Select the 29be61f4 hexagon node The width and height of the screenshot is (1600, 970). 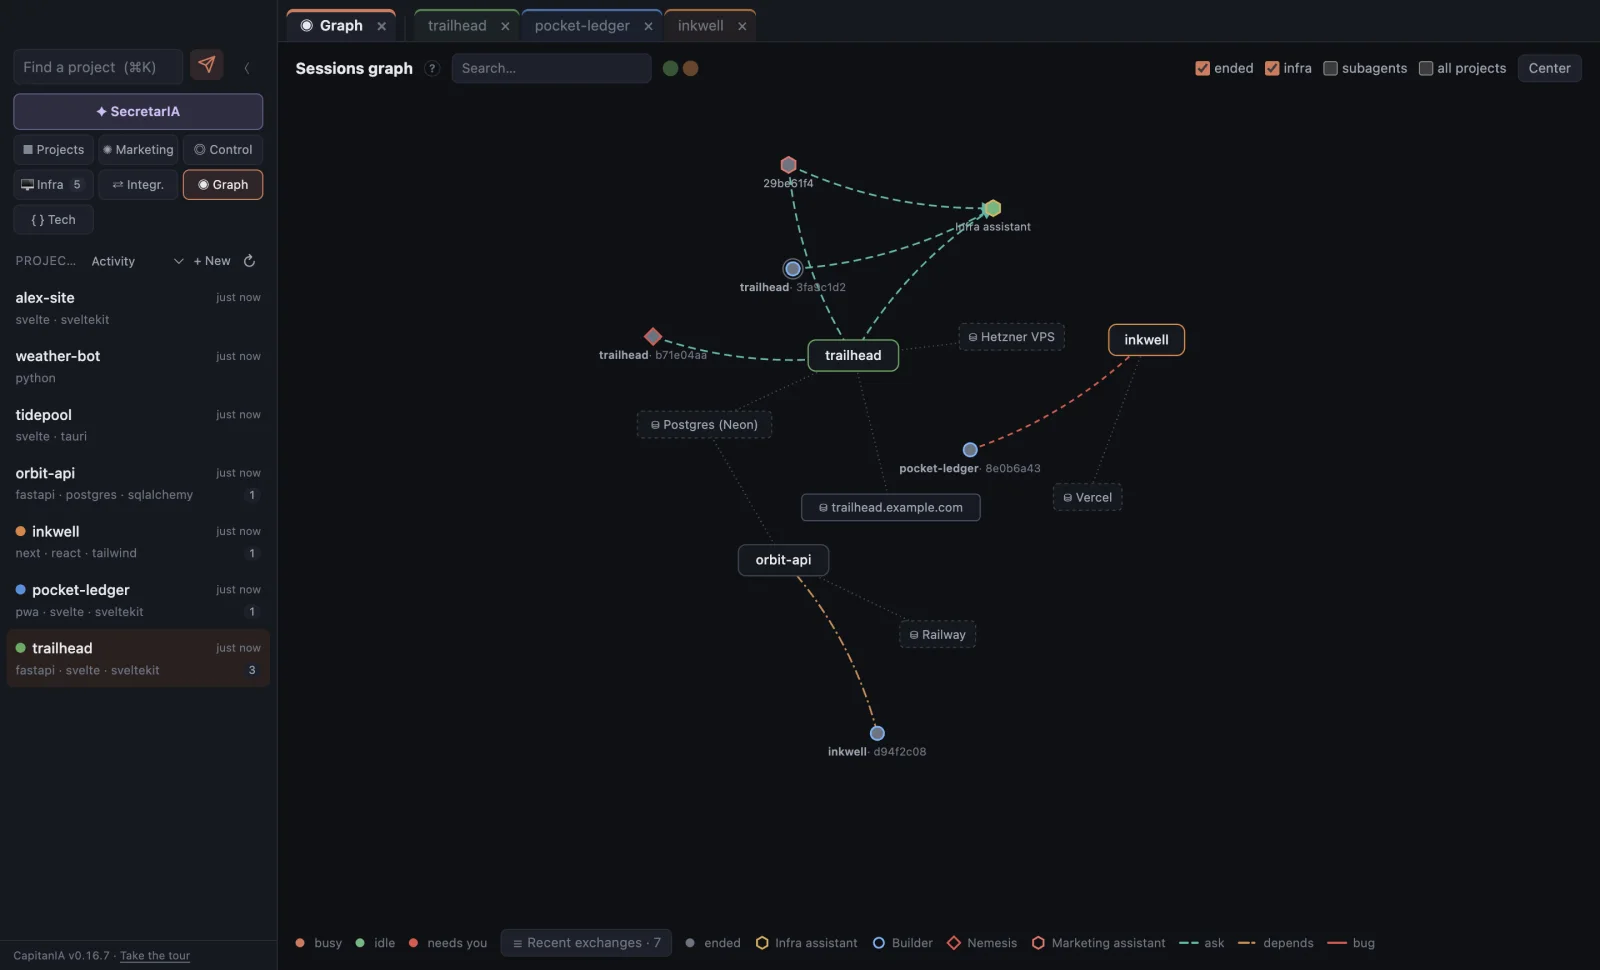[x=788, y=164]
